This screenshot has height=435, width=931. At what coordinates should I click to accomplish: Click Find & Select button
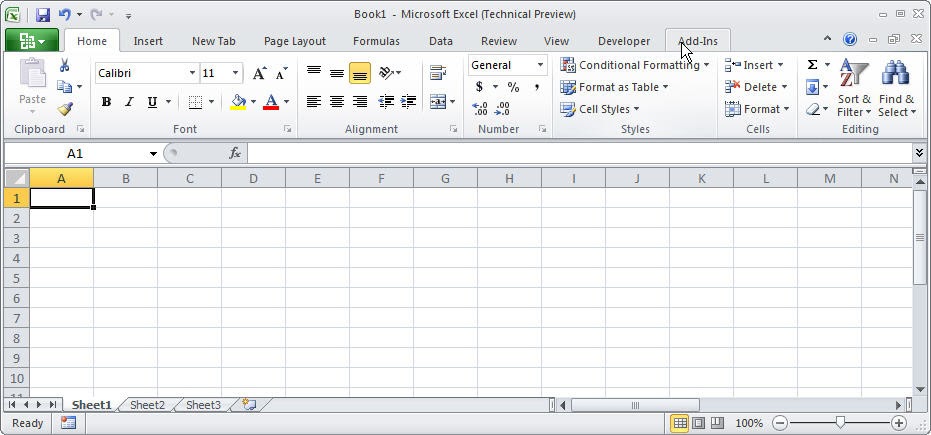[897, 88]
